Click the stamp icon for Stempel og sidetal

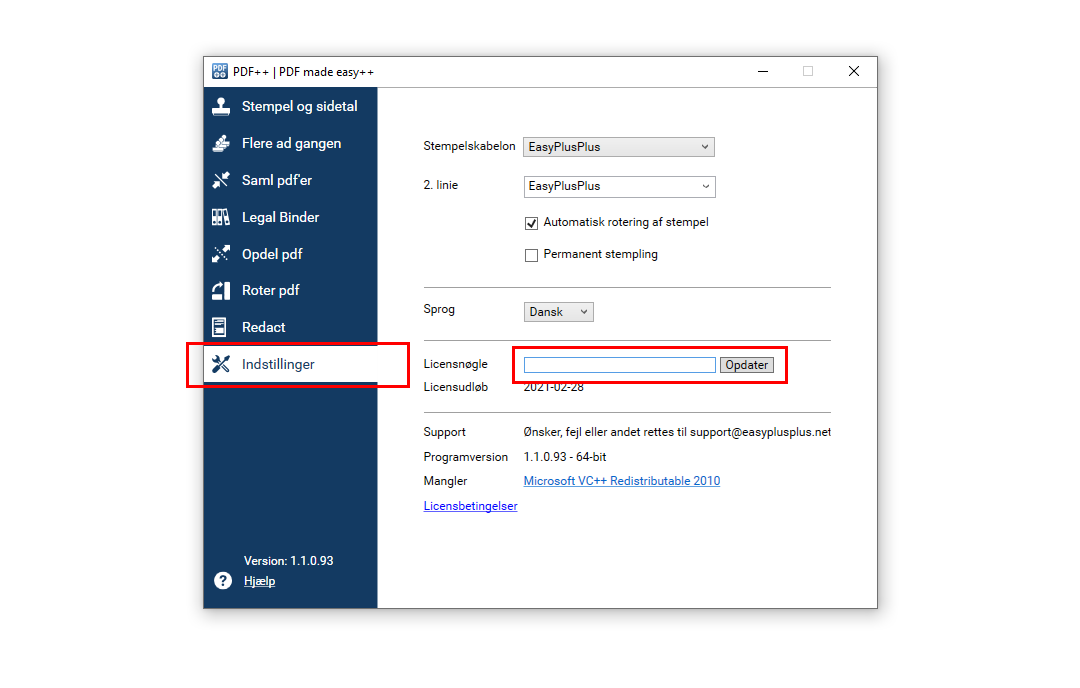221,107
